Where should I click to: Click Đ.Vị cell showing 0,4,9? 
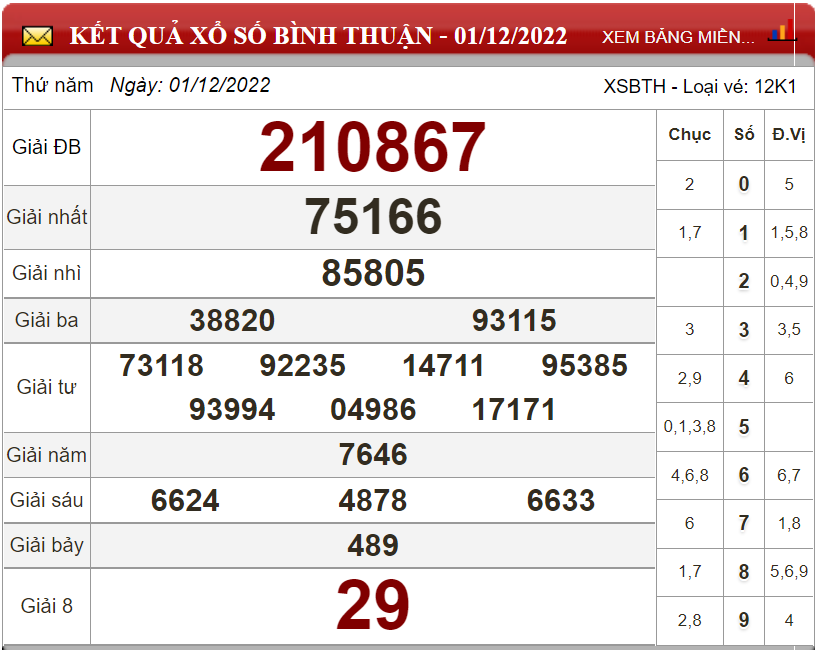[789, 281]
